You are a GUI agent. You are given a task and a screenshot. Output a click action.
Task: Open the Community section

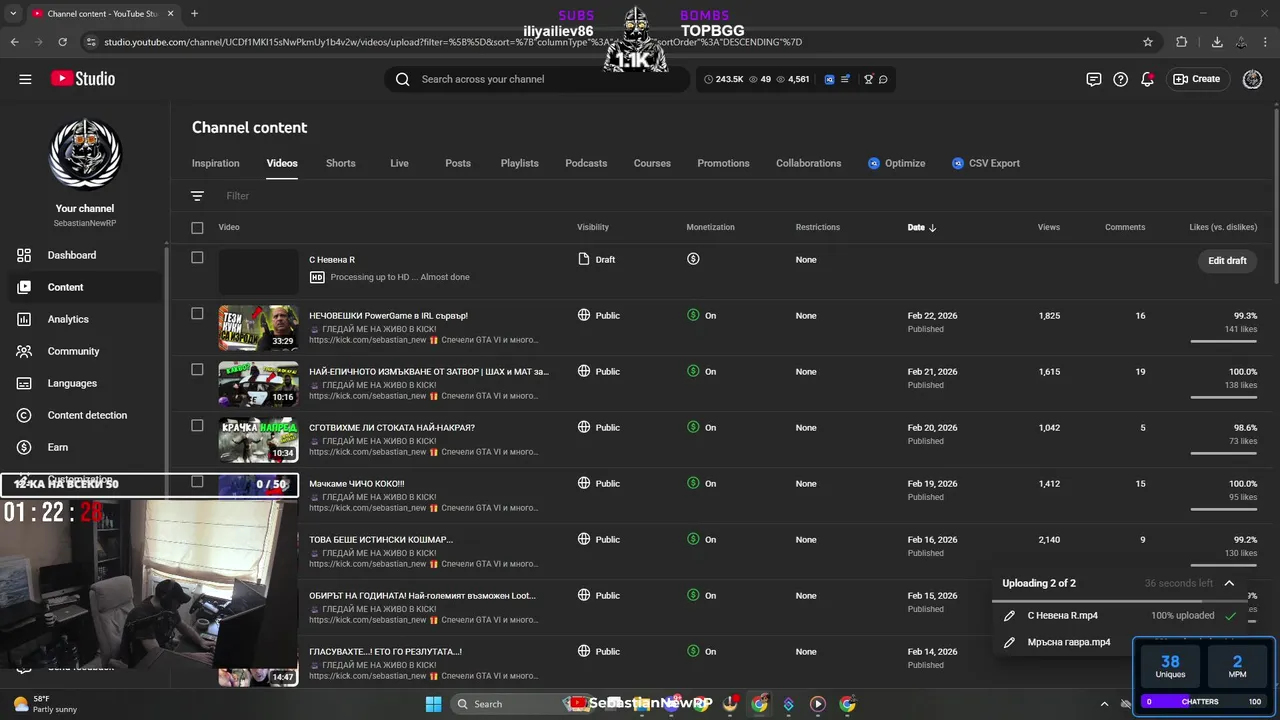[x=73, y=351]
